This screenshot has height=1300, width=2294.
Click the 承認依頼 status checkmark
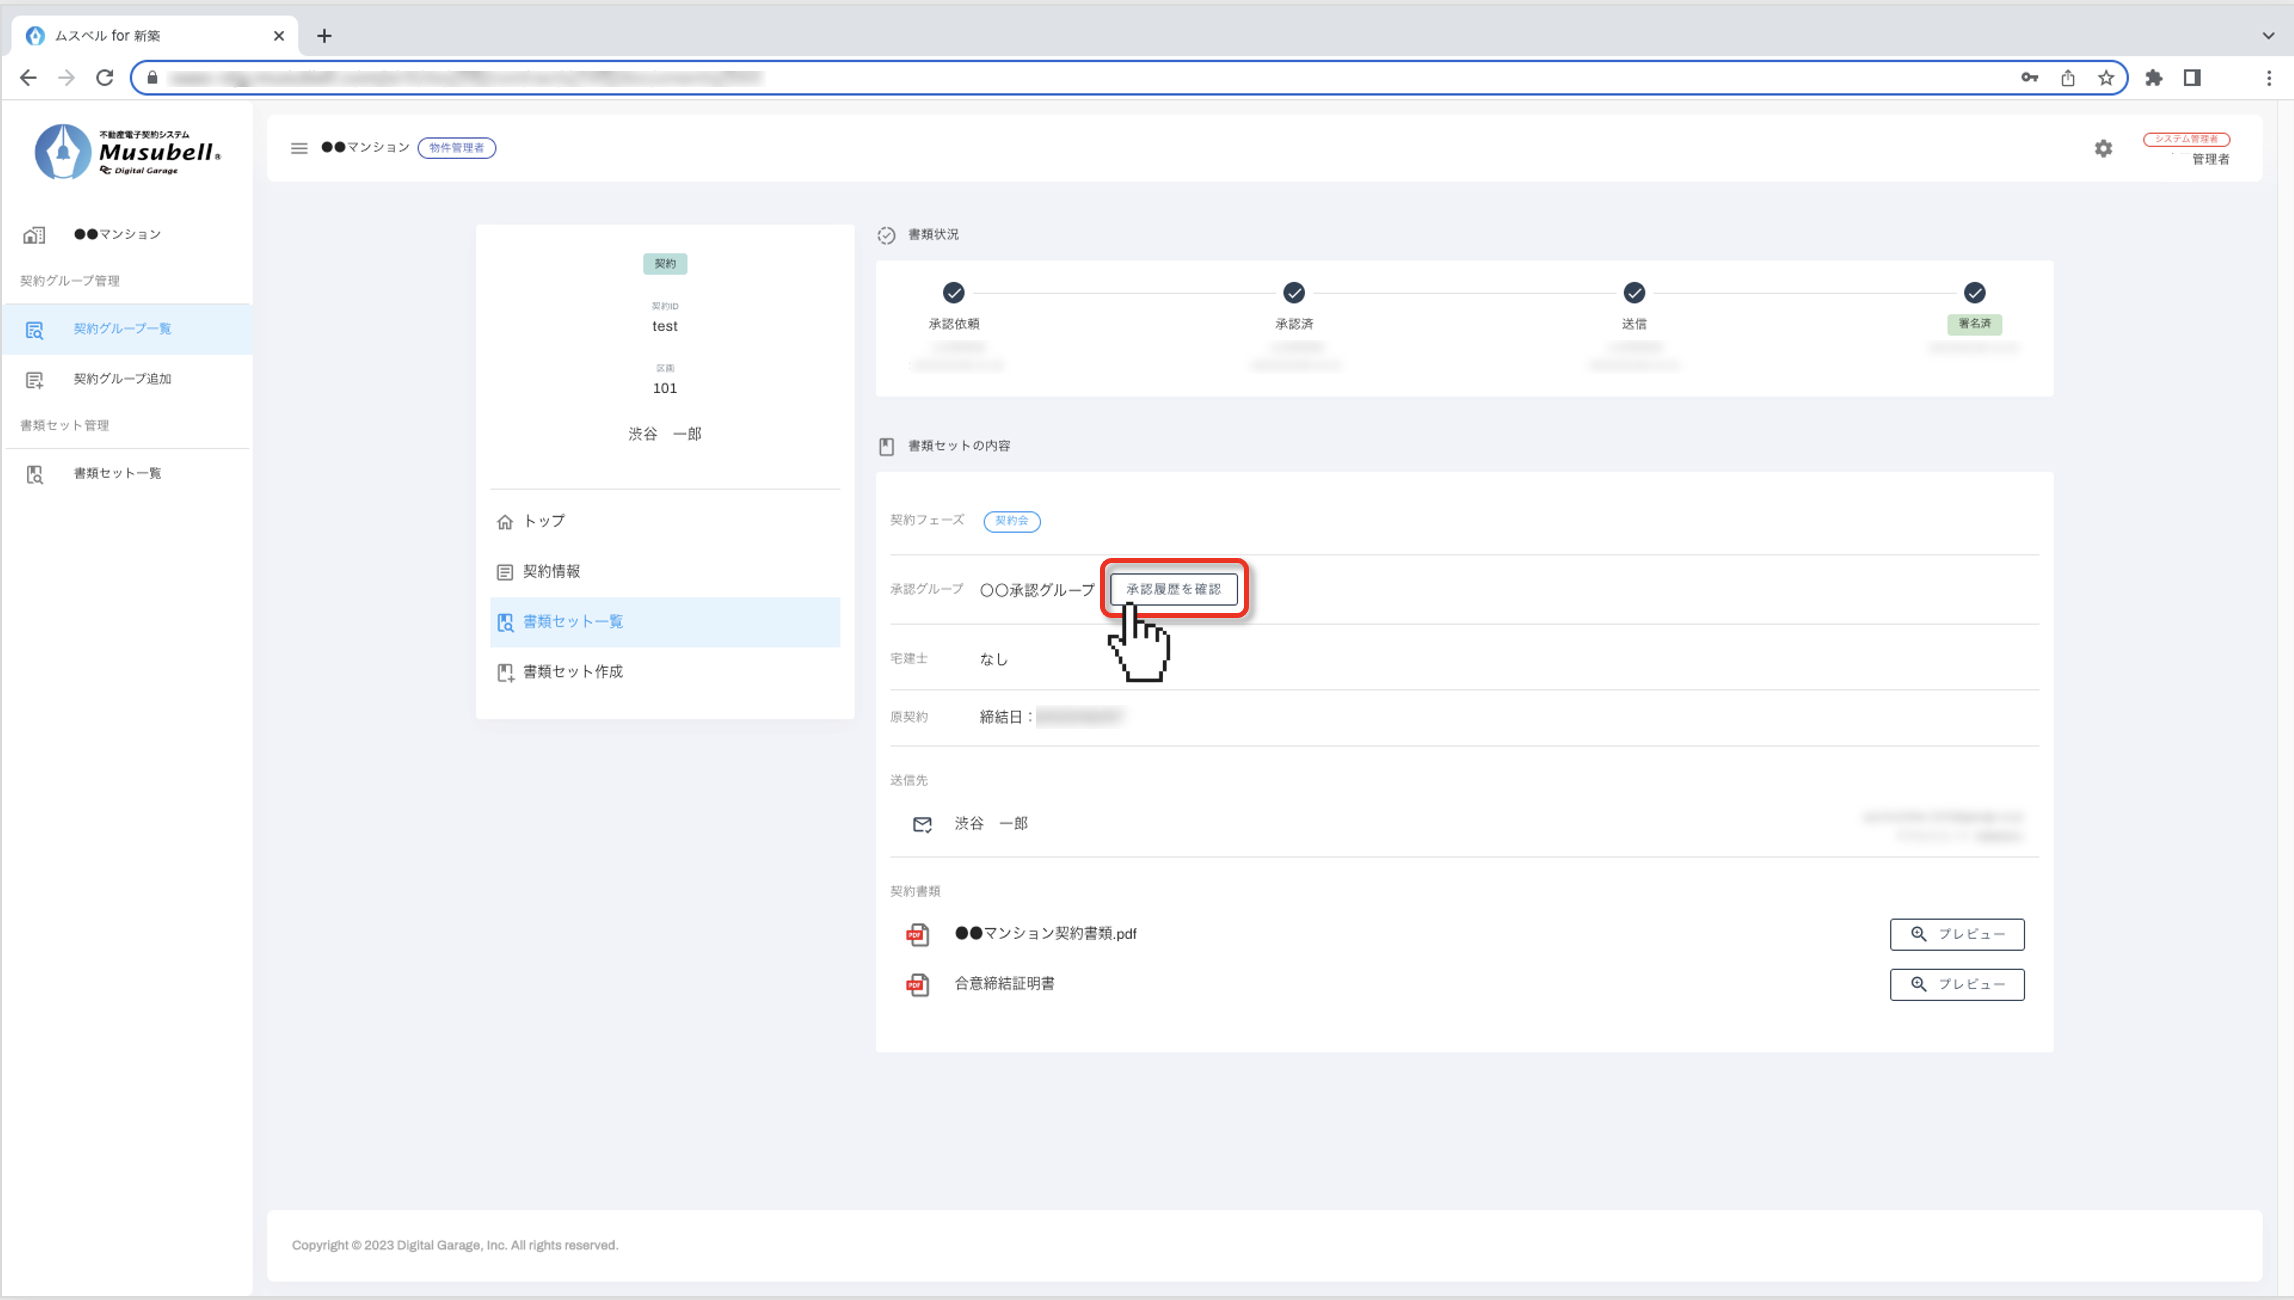point(953,293)
